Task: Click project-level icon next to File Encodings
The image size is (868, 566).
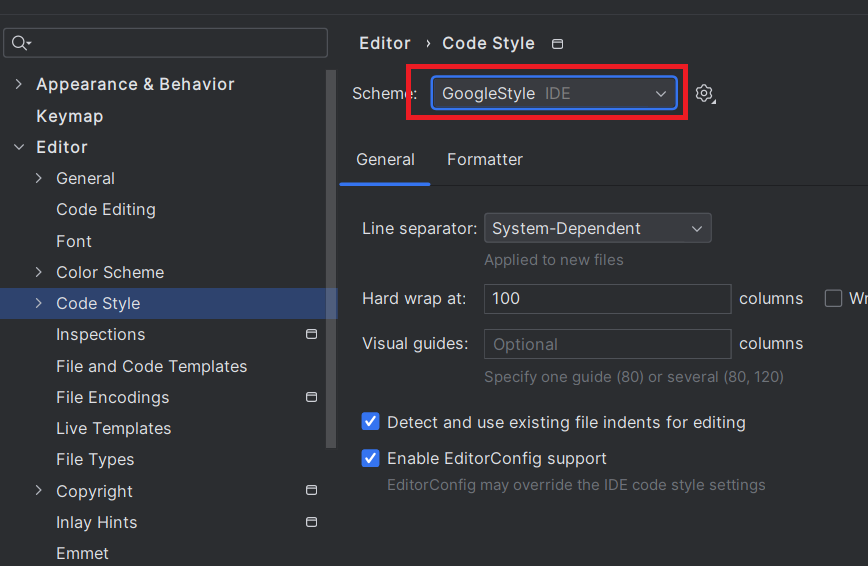Action: click(x=312, y=397)
